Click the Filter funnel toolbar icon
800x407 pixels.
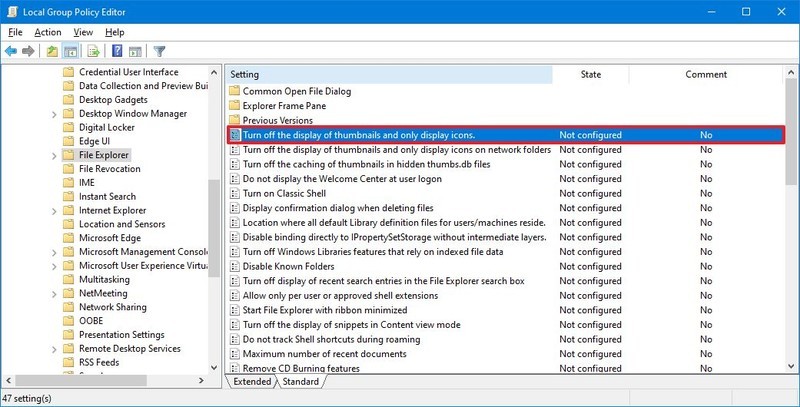click(159, 51)
